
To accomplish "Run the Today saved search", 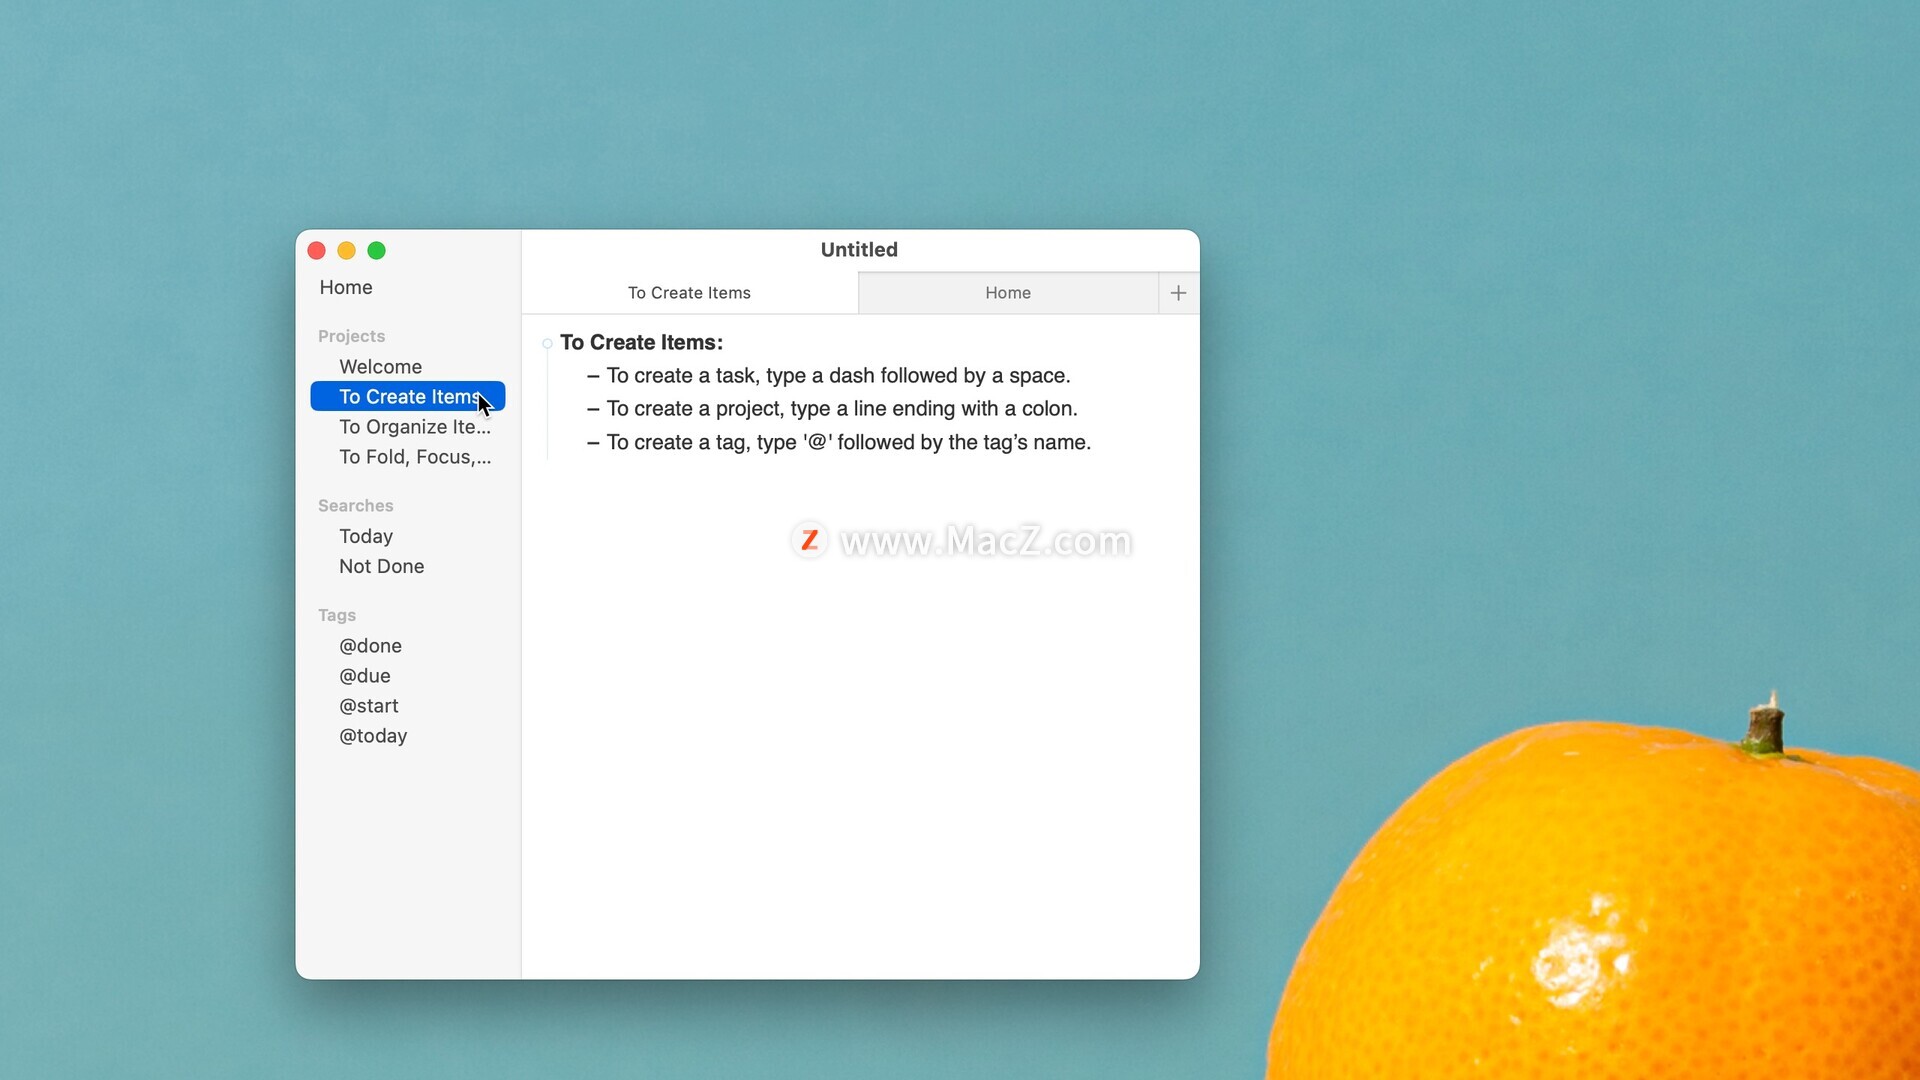I will point(366,536).
